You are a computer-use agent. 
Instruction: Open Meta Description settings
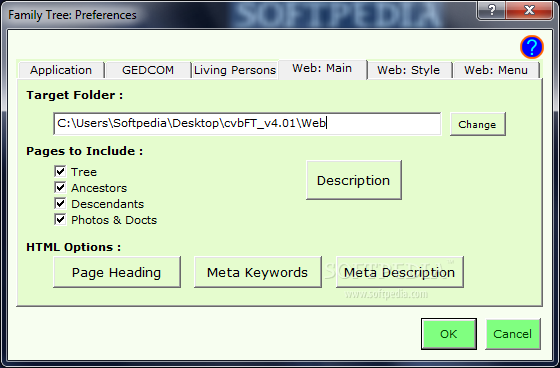pyautogui.click(x=399, y=272)
